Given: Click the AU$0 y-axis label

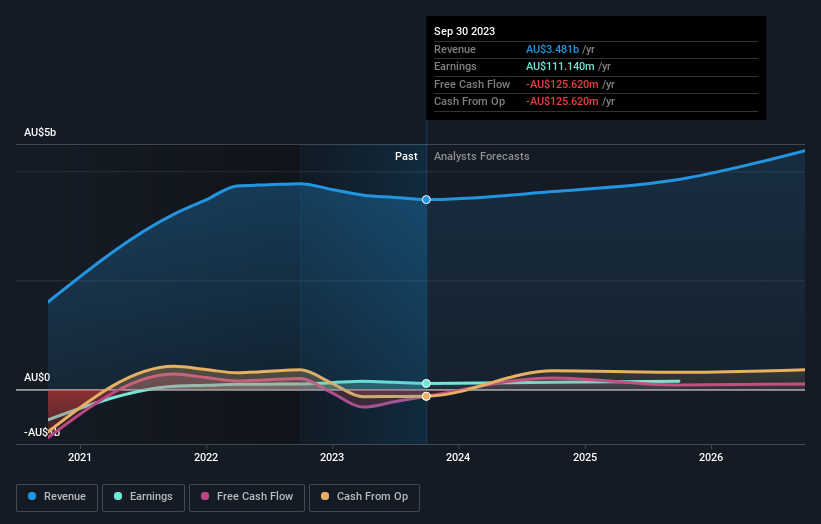Looking at the screenshot, I should (x=37, y=377).
